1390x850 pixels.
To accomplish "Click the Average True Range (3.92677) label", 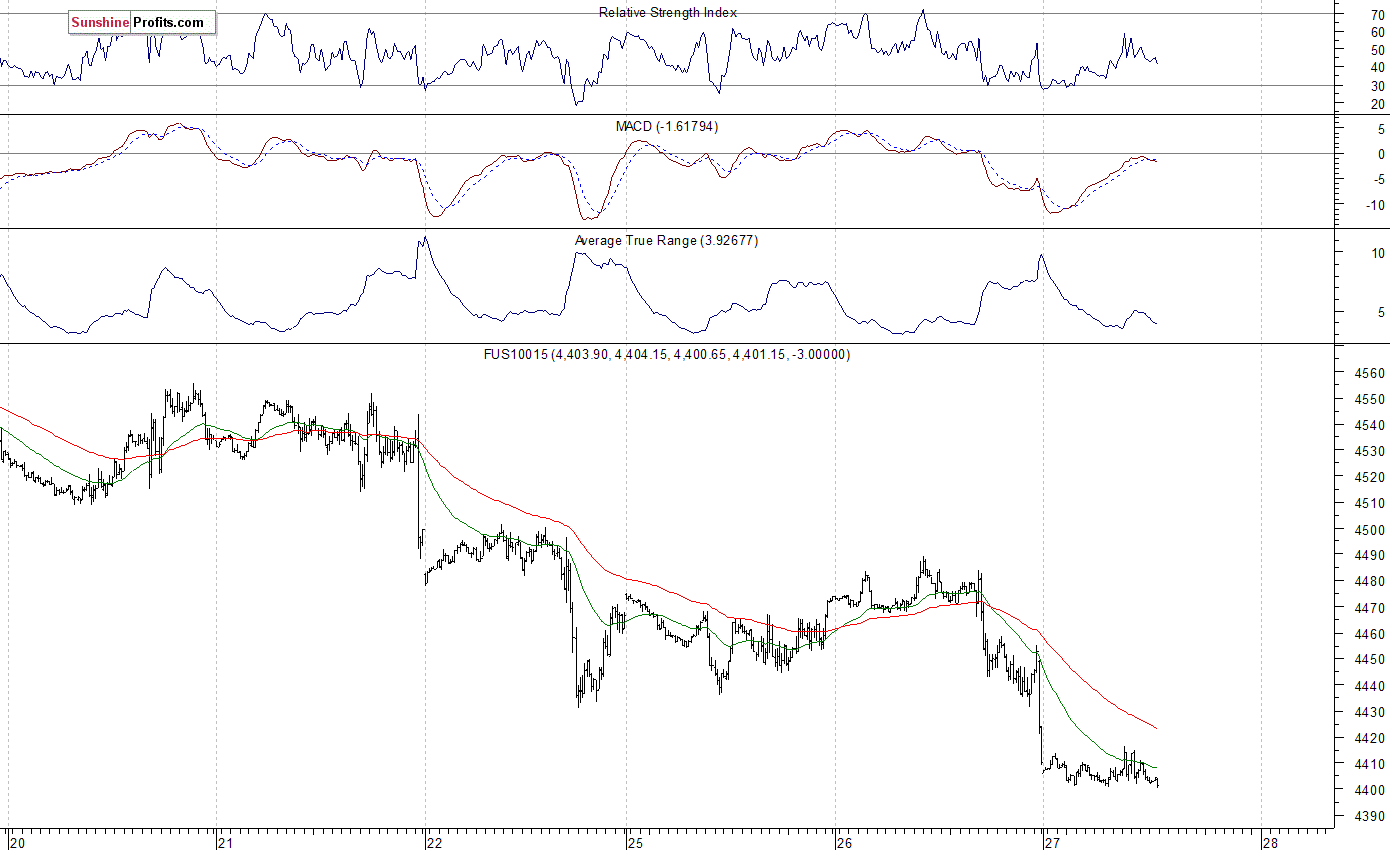I will (666, 240).
